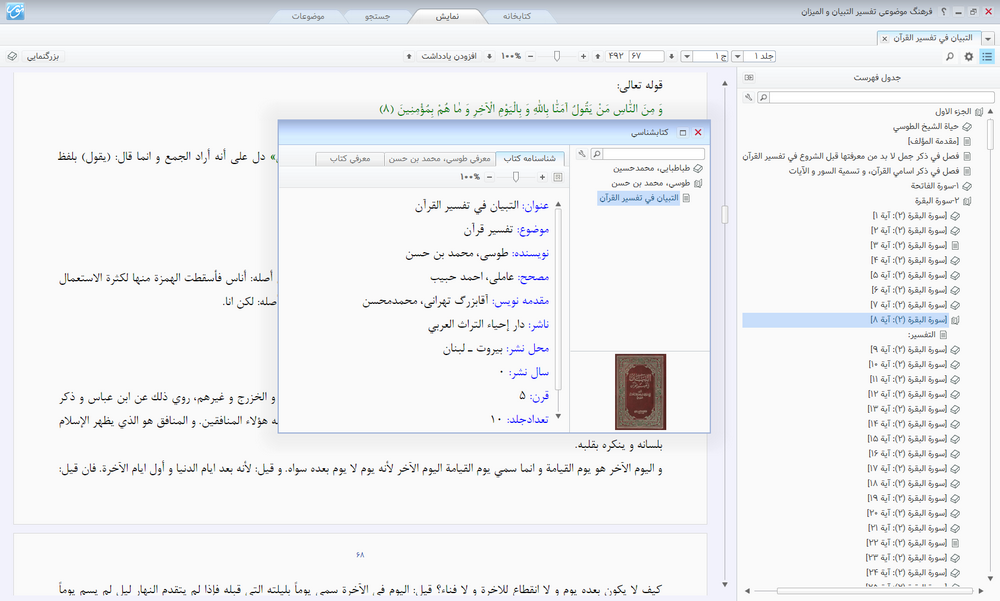Click the book cover thumbnail
The image size is (1000, 601).
(x=640, y=392)
